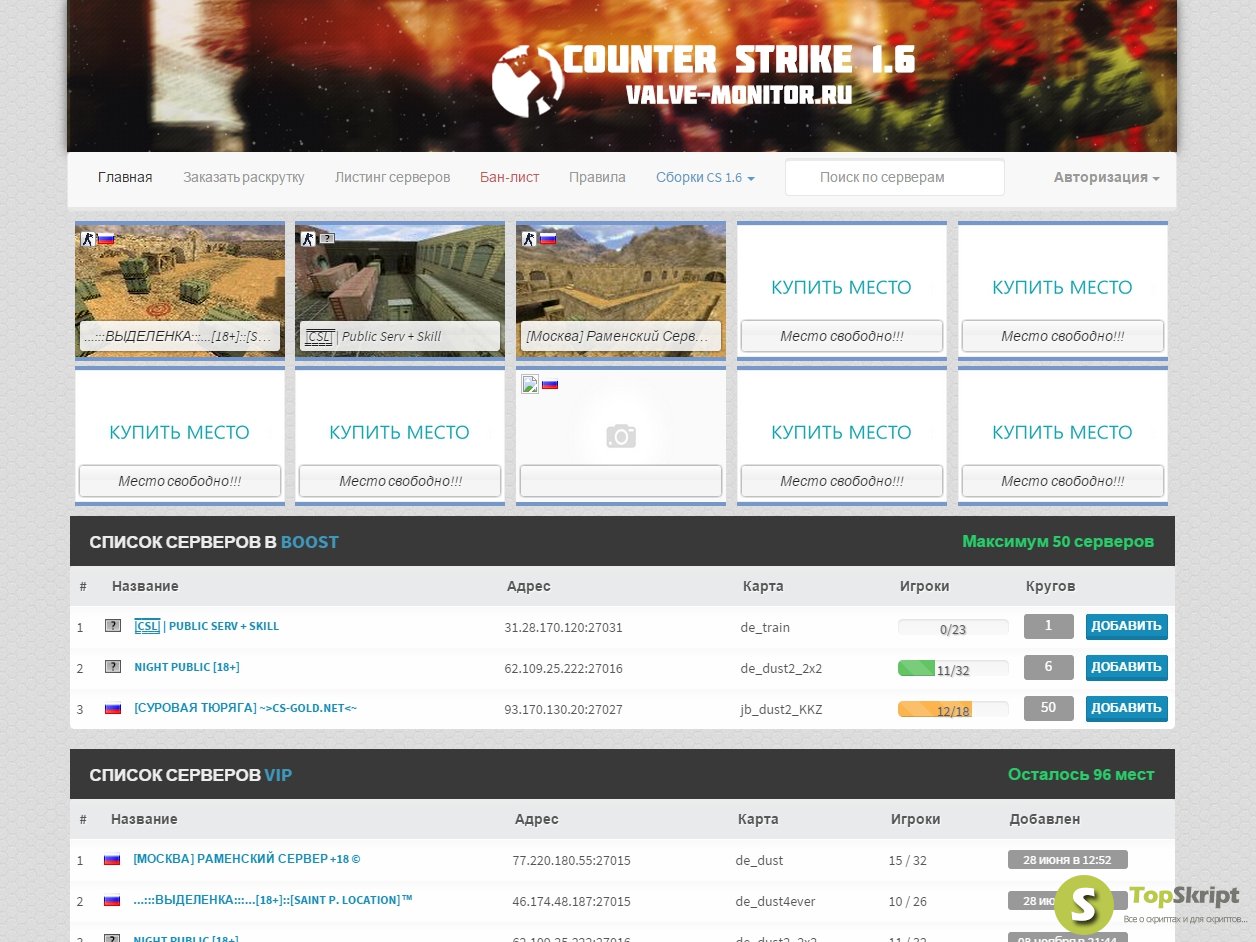Click the Russian flag beside МОСКВА РАМЕНСКИЙ СЕРВЕР in VIP

[112, 859]
